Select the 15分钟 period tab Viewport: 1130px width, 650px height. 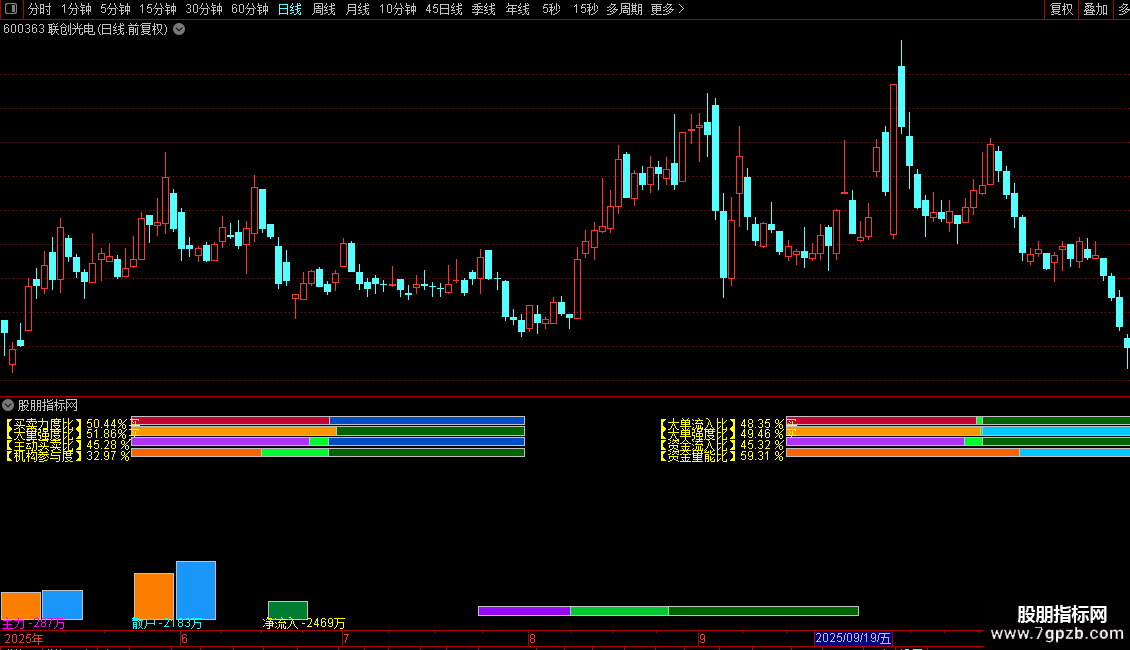pyautogui.click(x=158, y=9)
